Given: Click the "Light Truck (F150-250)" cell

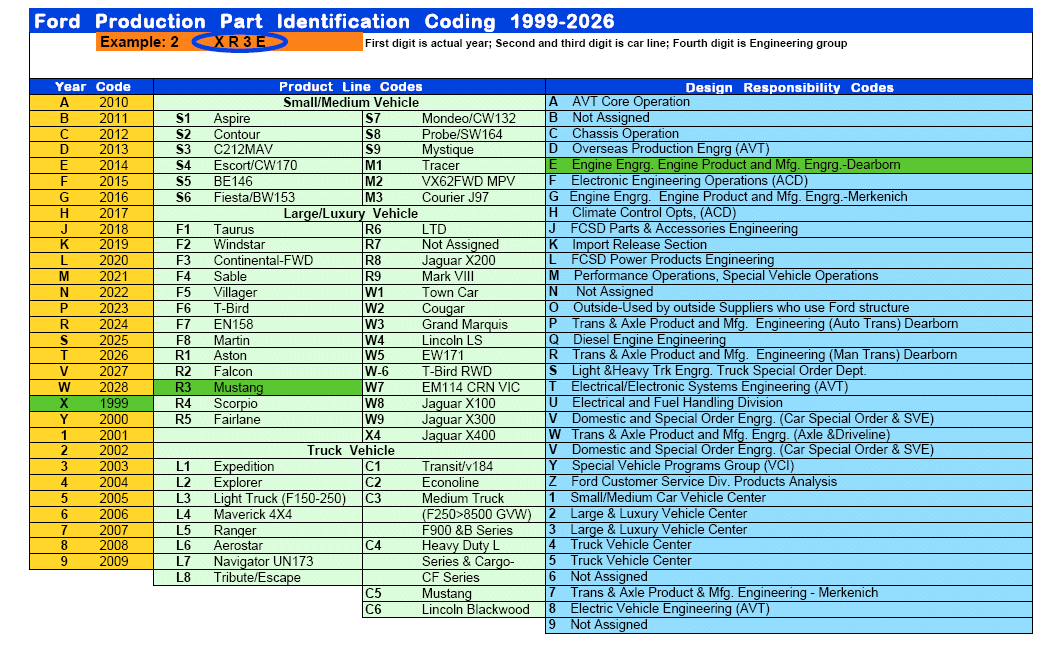Looking at the screenshot, I should 280,498.
